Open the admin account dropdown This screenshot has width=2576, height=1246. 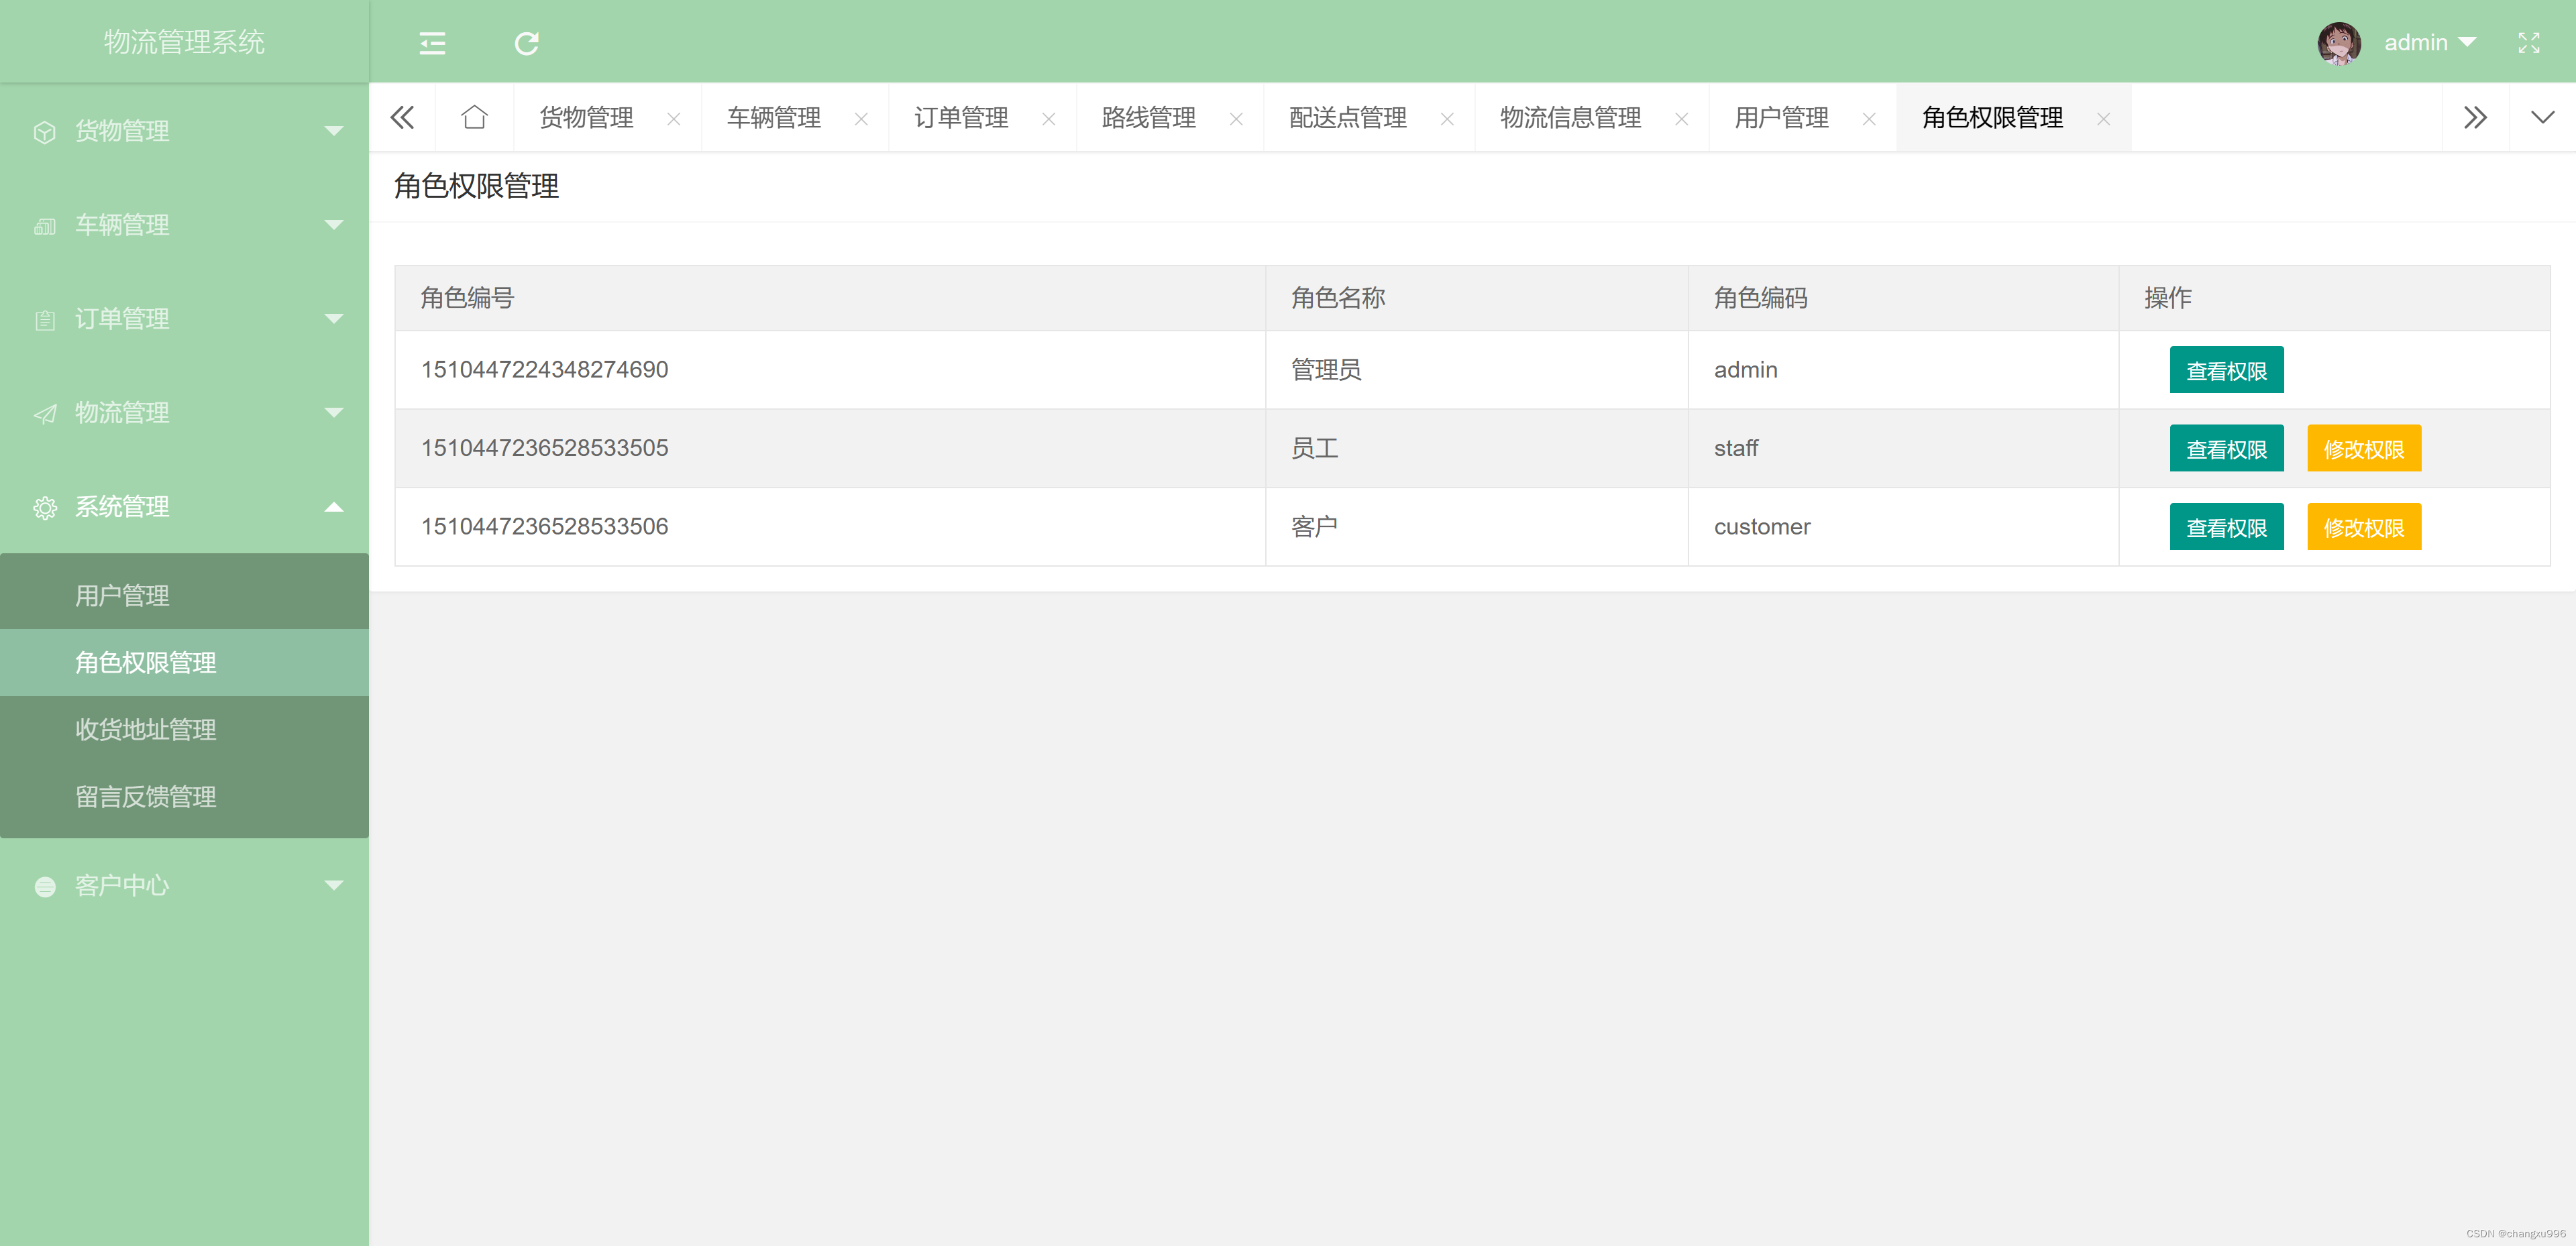pos(2430,43)
